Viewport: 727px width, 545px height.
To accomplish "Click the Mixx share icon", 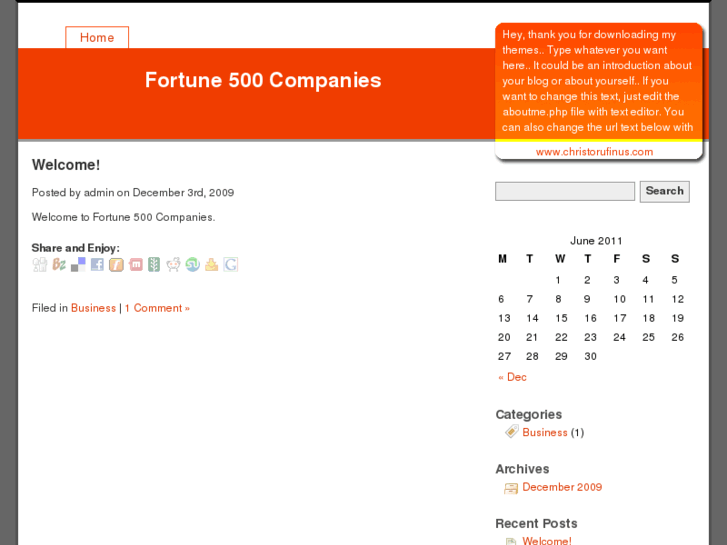I will tap(135, 265).
